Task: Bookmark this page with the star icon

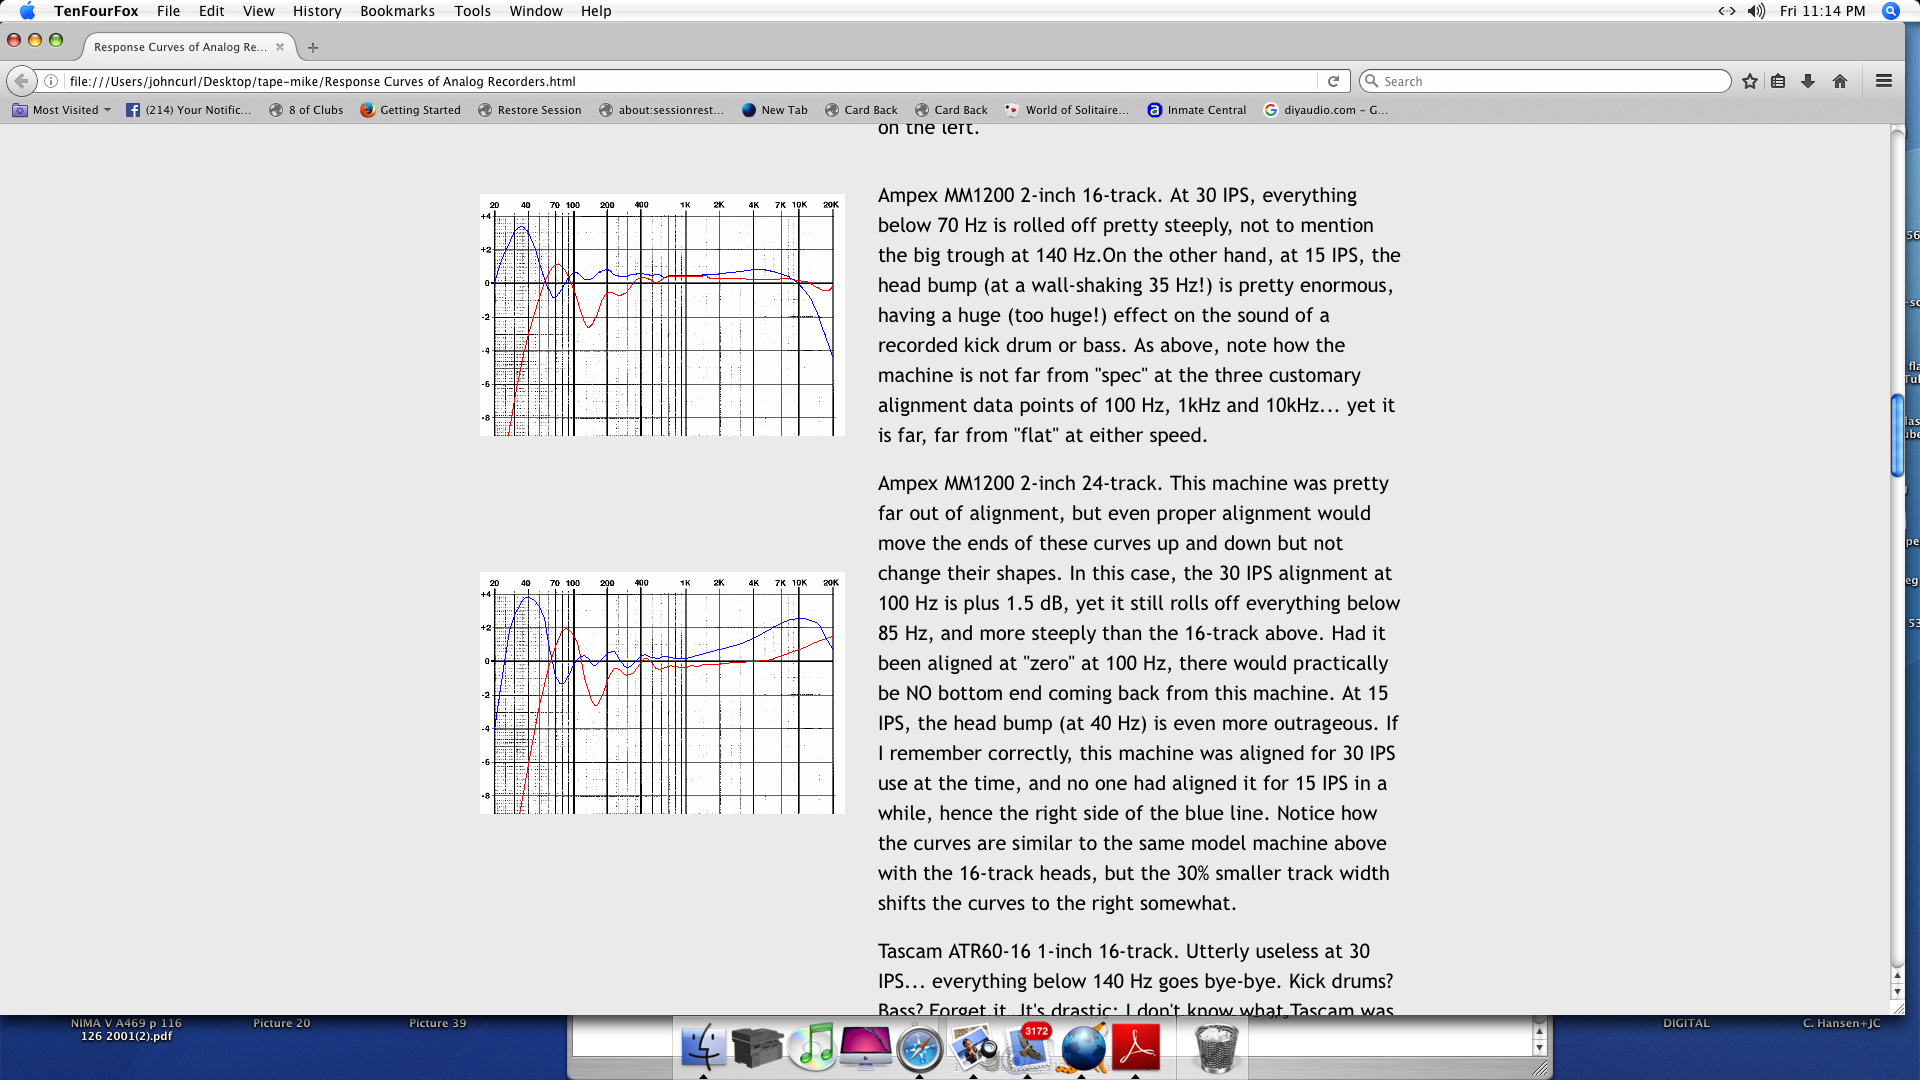Action: (x=1749, y=81)
